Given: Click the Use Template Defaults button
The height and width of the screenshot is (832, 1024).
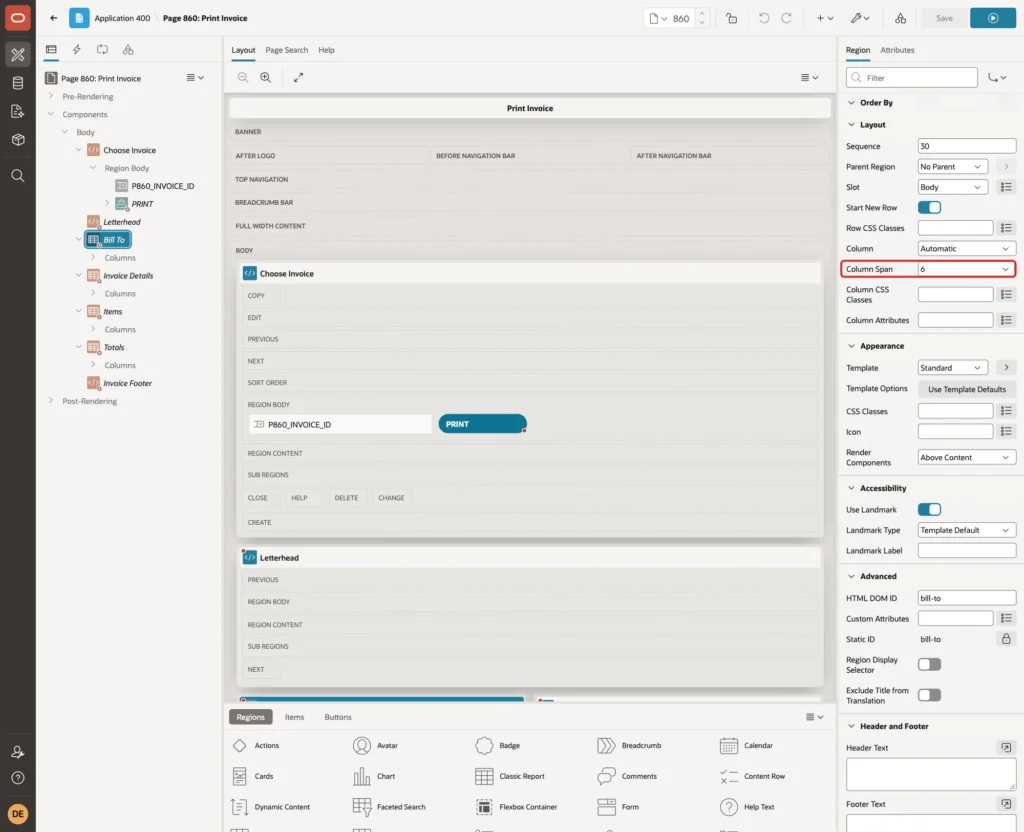Looking at the screenshot, I should (x=967, y=389).
